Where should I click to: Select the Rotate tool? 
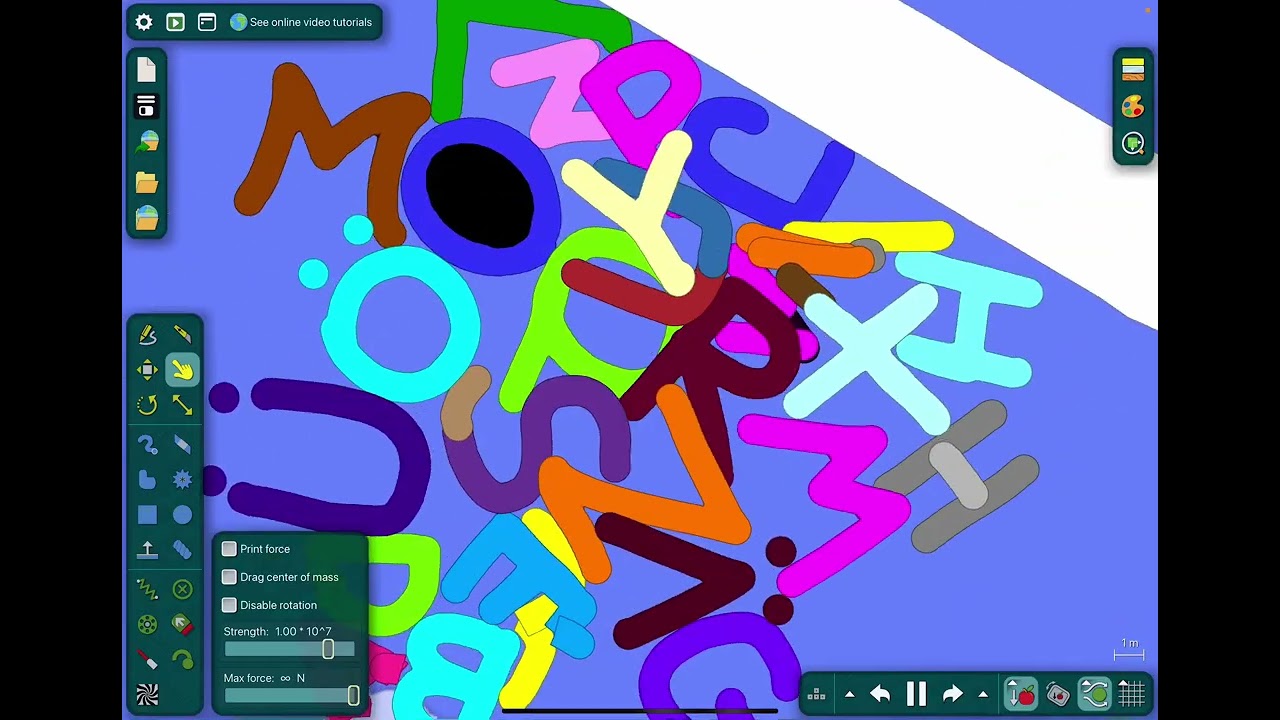click(147, 405)
